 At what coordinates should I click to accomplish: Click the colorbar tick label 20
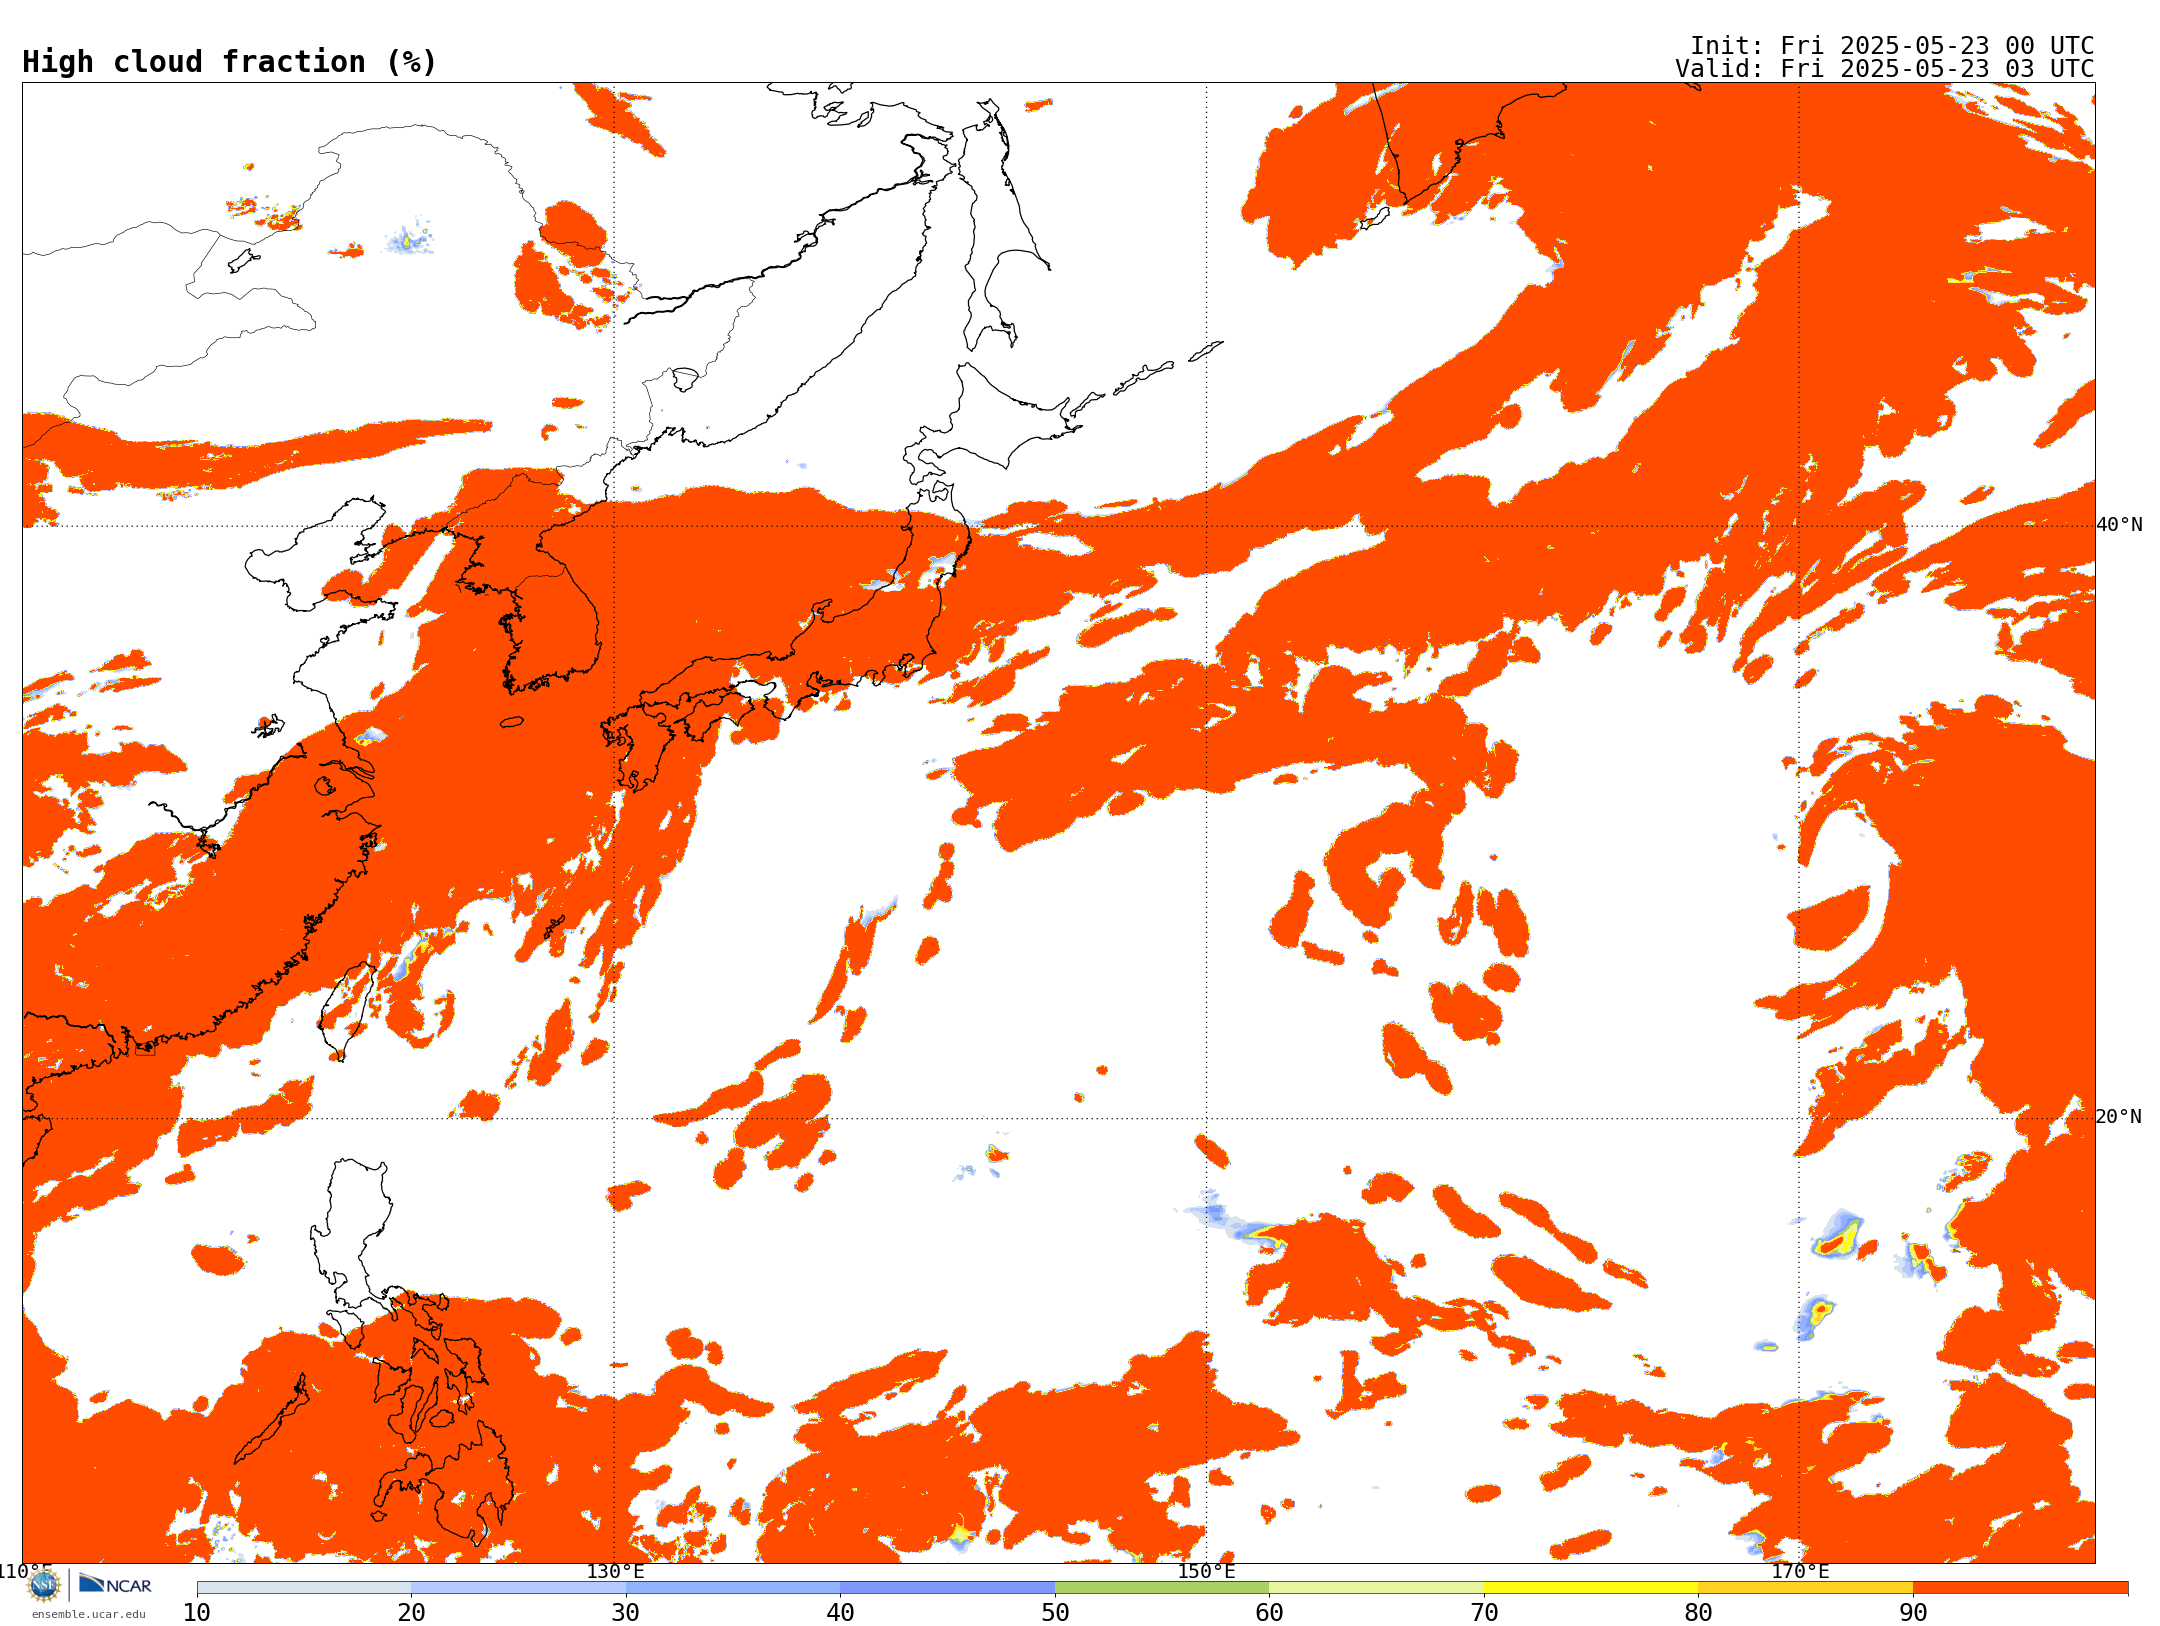411,1613
